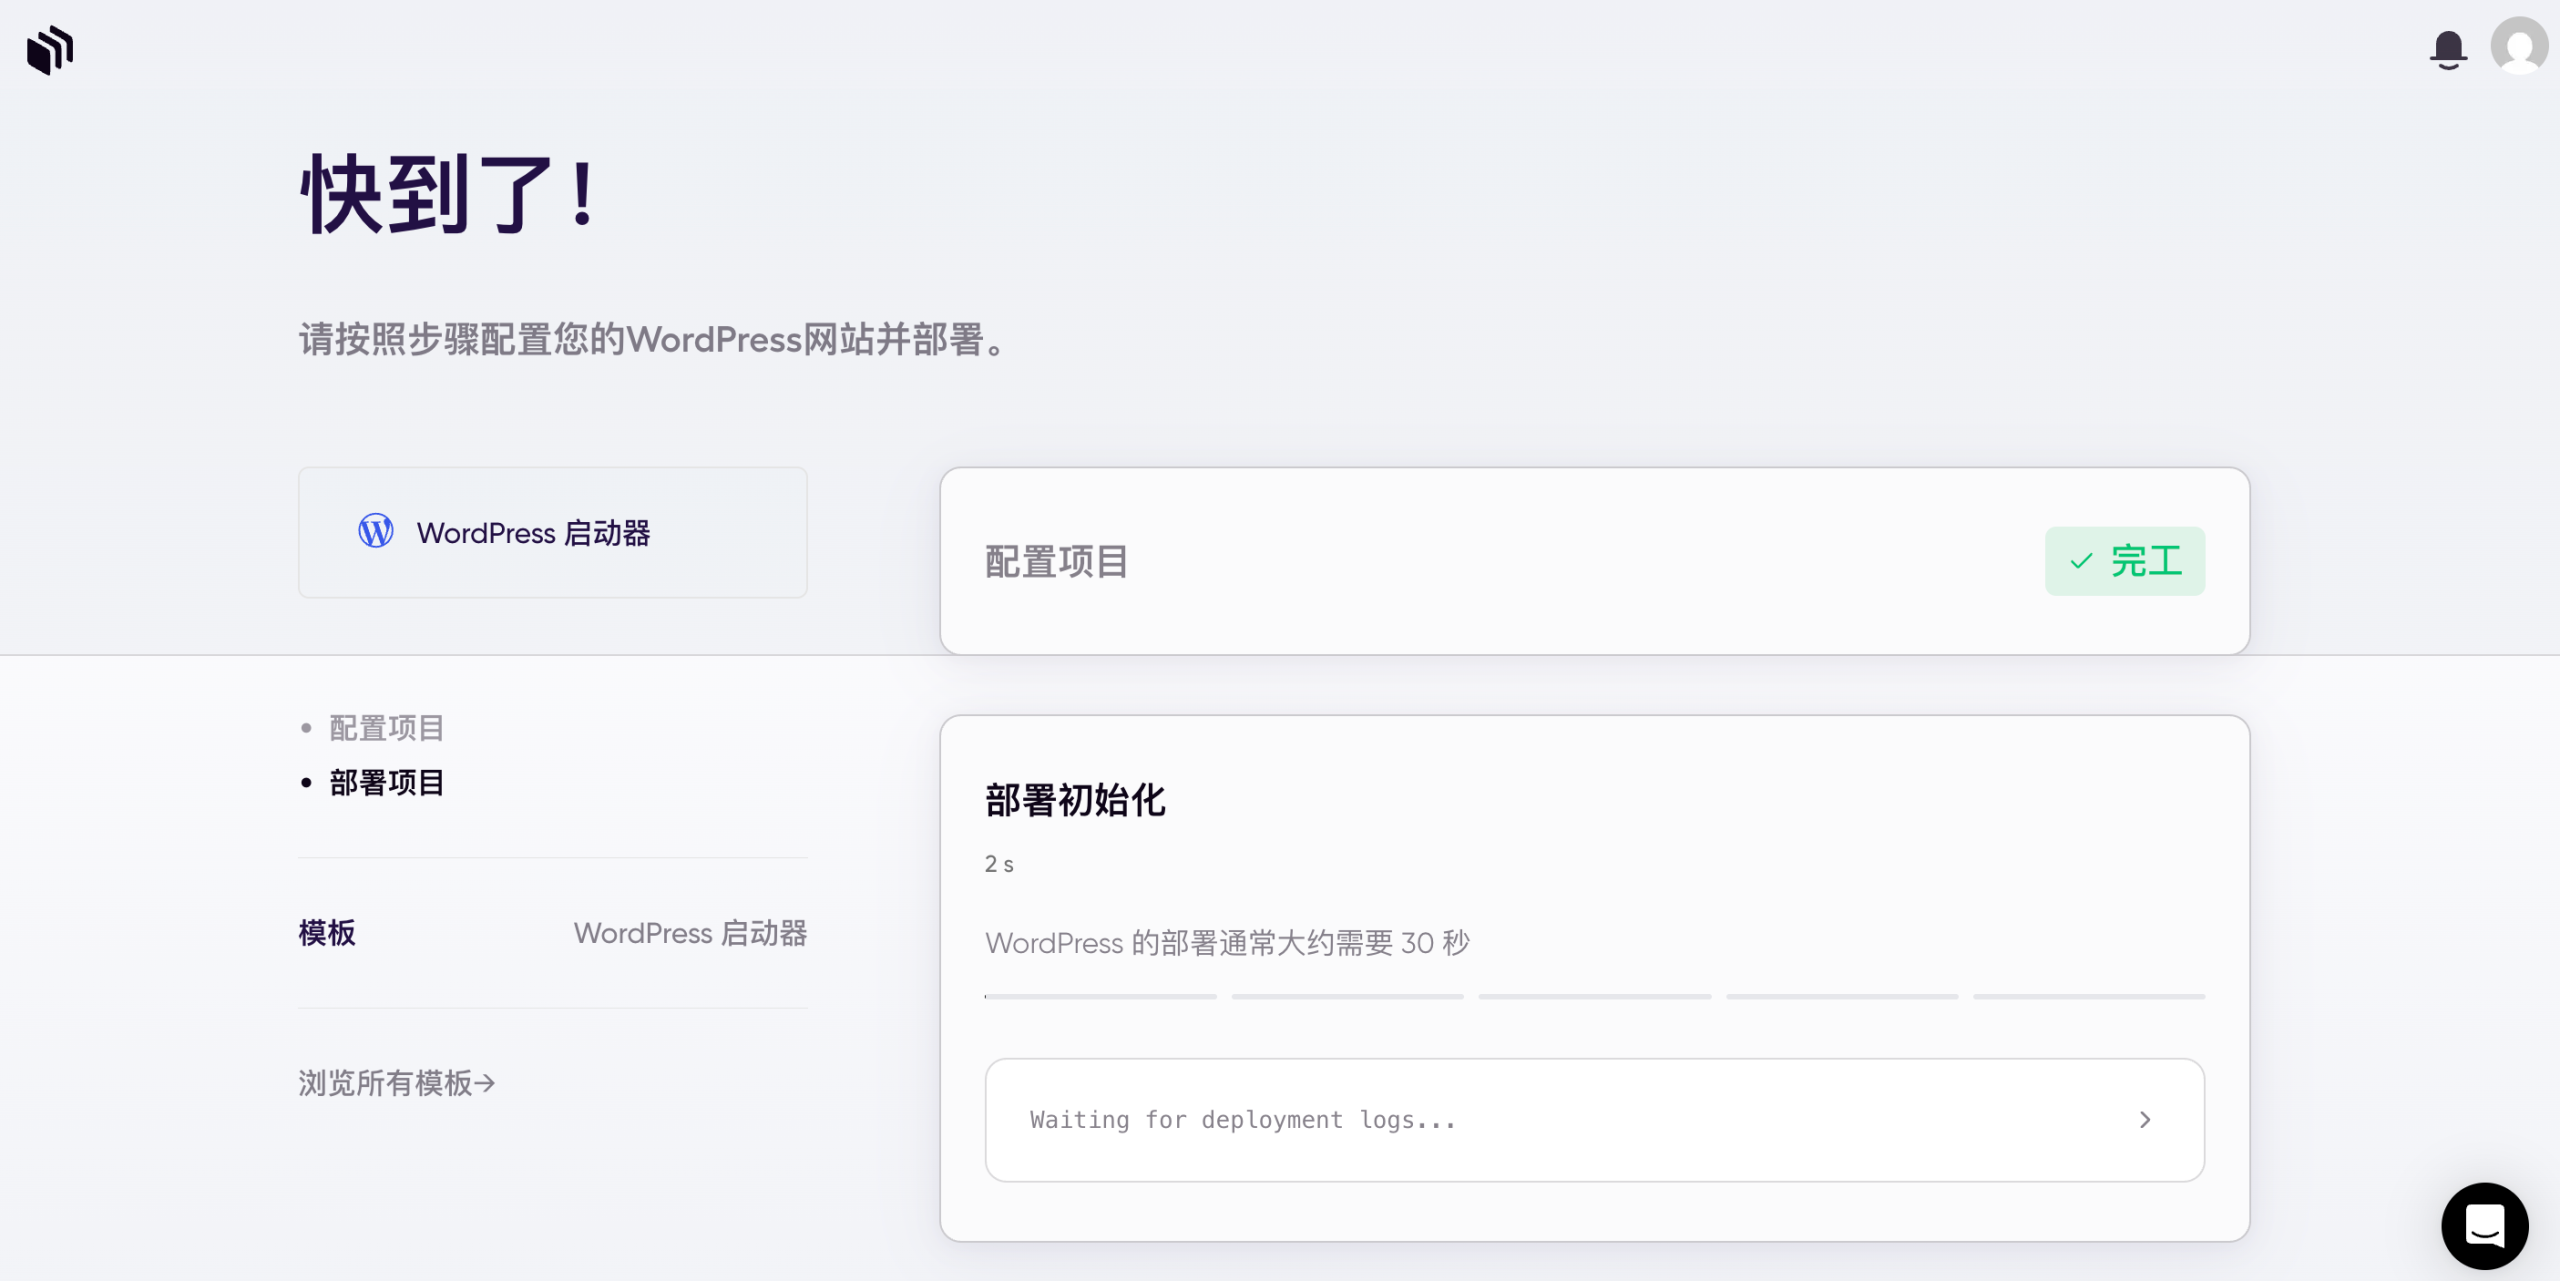This screenshot has width=2560, height=1281.
Task: Click the 'Waiting for deployment logs...' box
Action: click(1595, 1120)
